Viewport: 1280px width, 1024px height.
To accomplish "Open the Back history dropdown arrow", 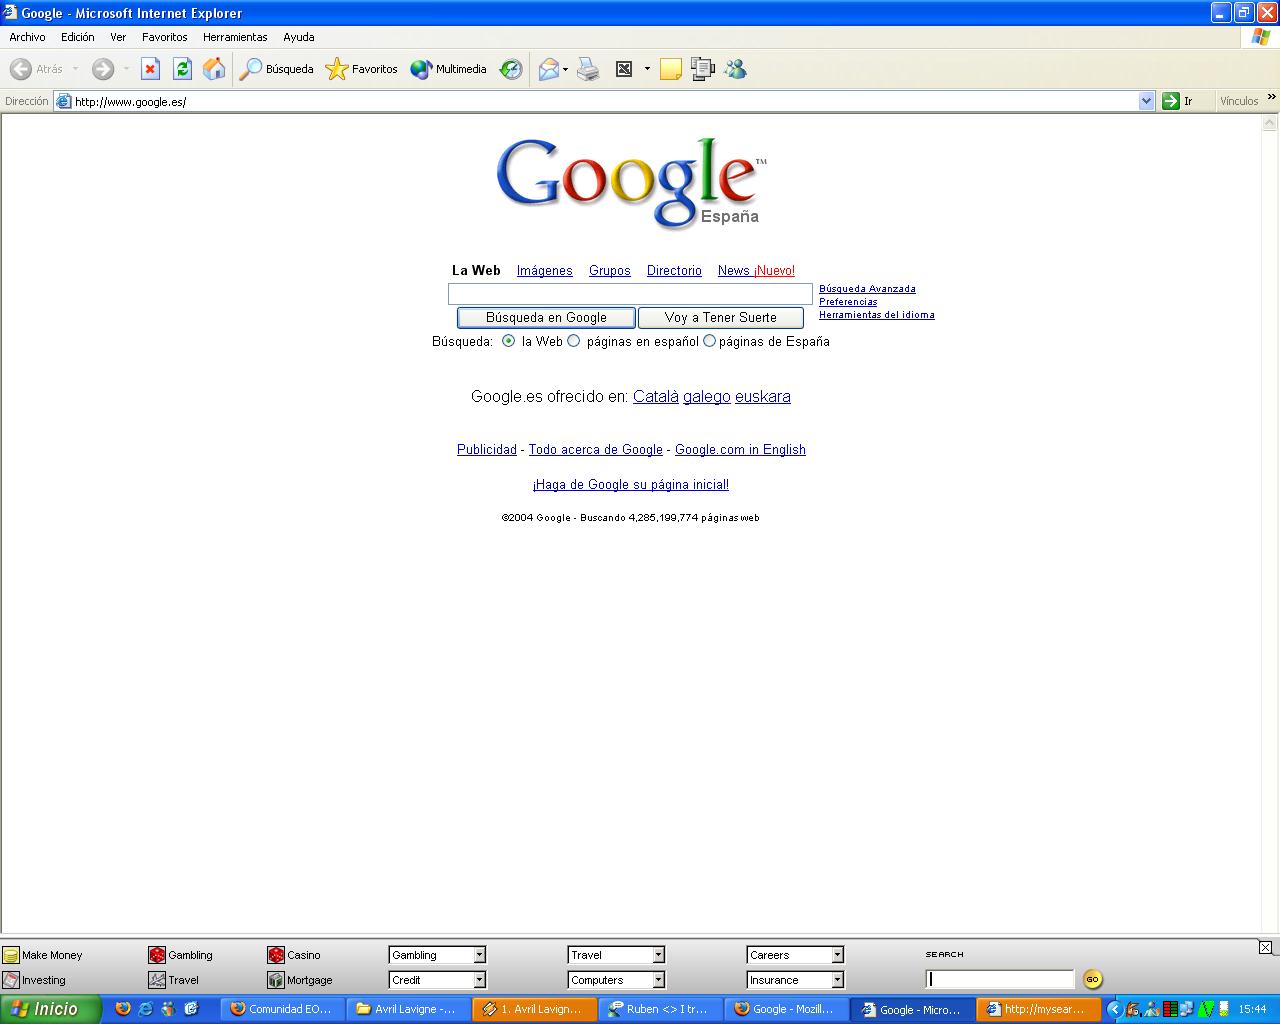I will click(x=75, y=69).
